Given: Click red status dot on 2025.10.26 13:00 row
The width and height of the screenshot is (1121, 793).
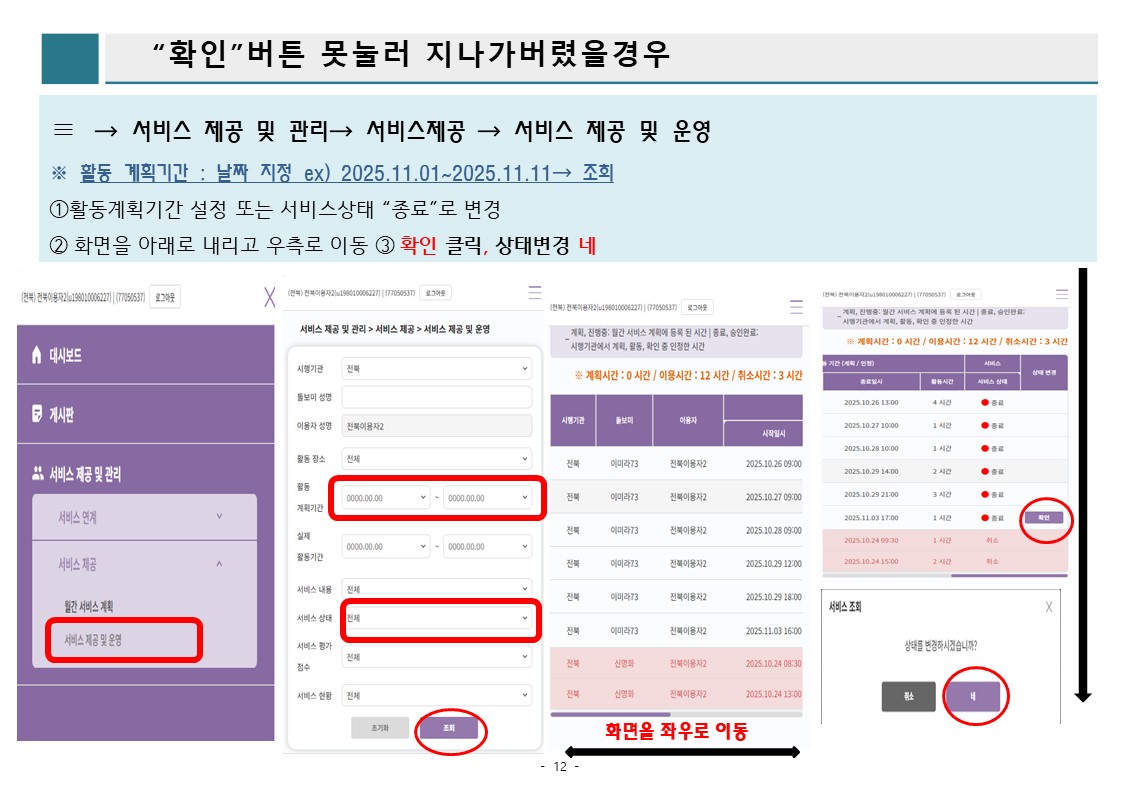Looking at the screenshot, I should (x=984, y=402).
